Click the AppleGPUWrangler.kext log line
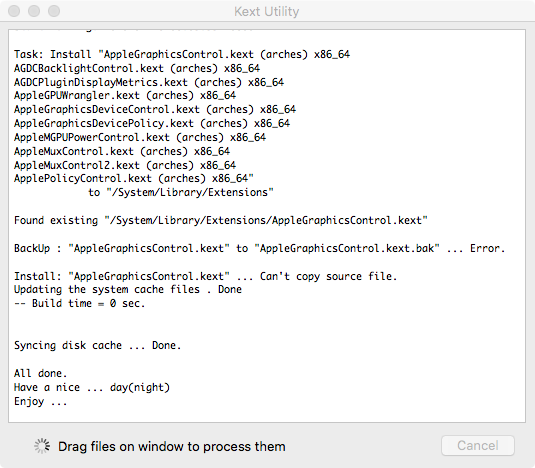The height and width of the screenshot is (468, 535). point(125,95)
